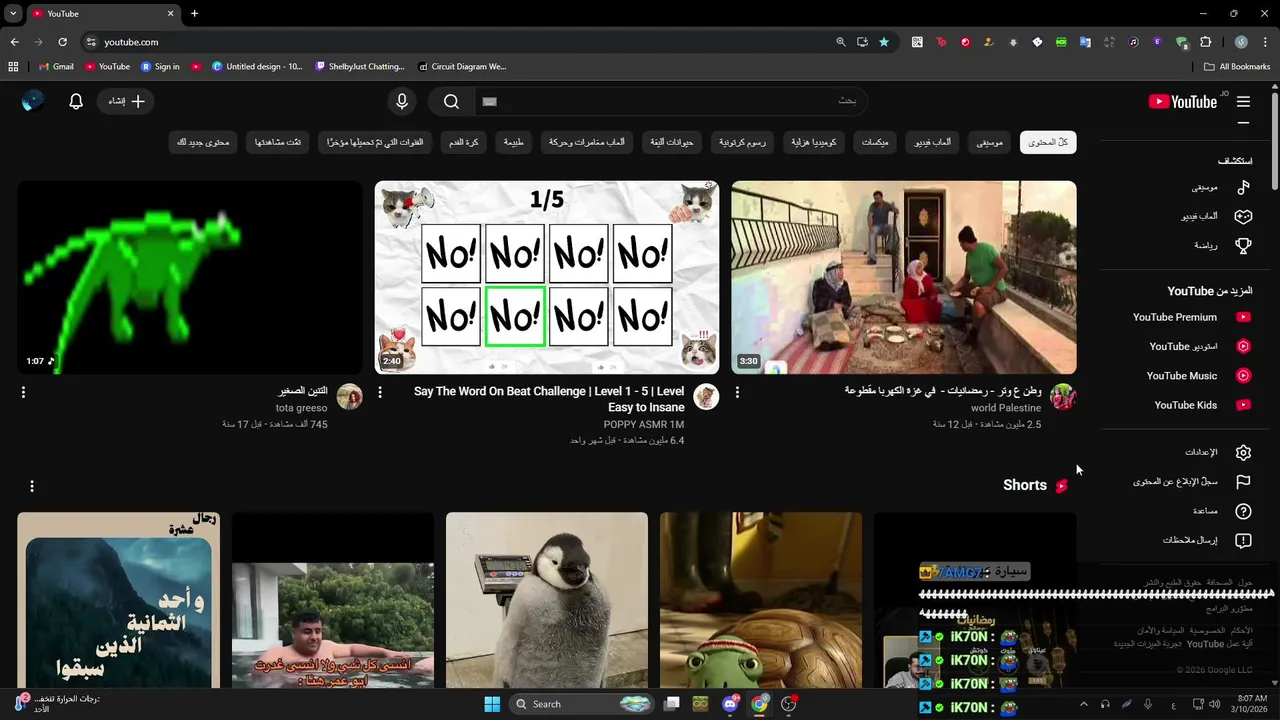
Task: Select the 'تمّت مشاهدتها' filter chip
Action: [278, 142]
